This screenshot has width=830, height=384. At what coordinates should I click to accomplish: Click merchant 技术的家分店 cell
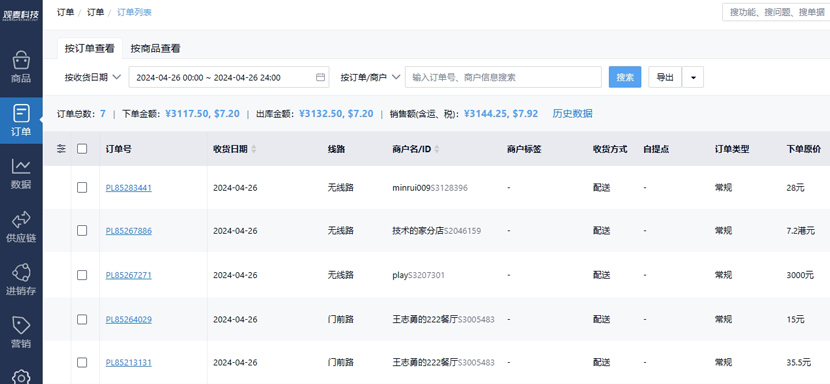pyautogui.click(x=437, y=231)
